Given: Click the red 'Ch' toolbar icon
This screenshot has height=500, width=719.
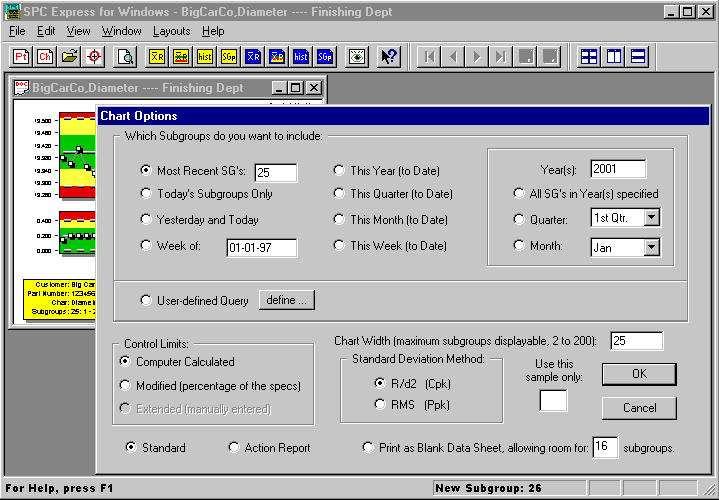Looking at the screenshot, I should (x=45, y=56).
